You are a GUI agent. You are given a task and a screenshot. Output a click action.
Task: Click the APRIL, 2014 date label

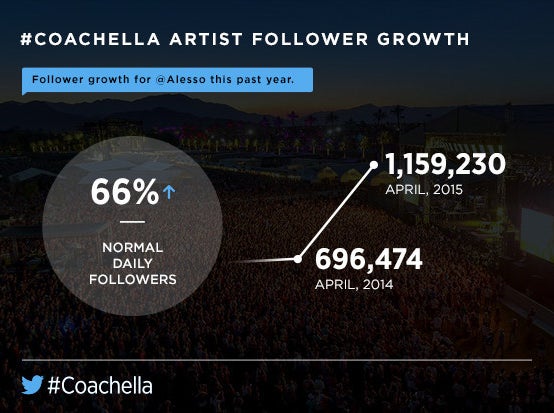click(354, 284)
